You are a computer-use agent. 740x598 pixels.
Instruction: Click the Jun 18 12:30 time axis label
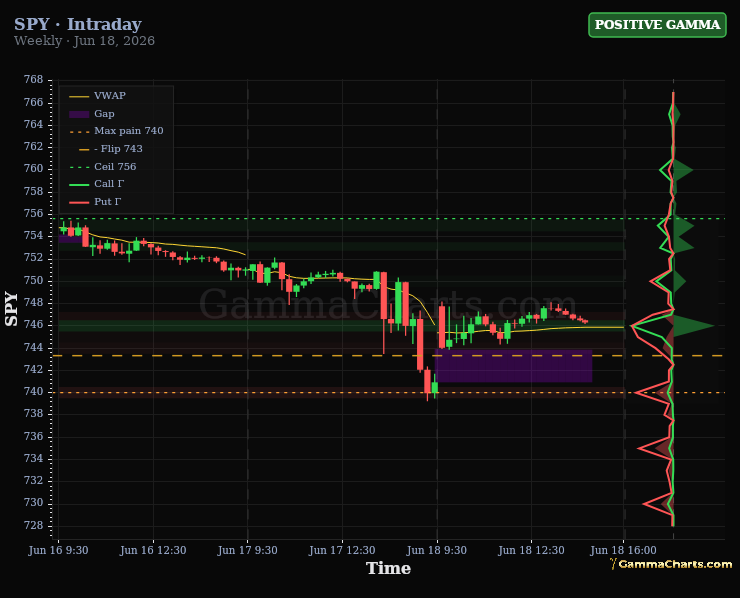531,550
